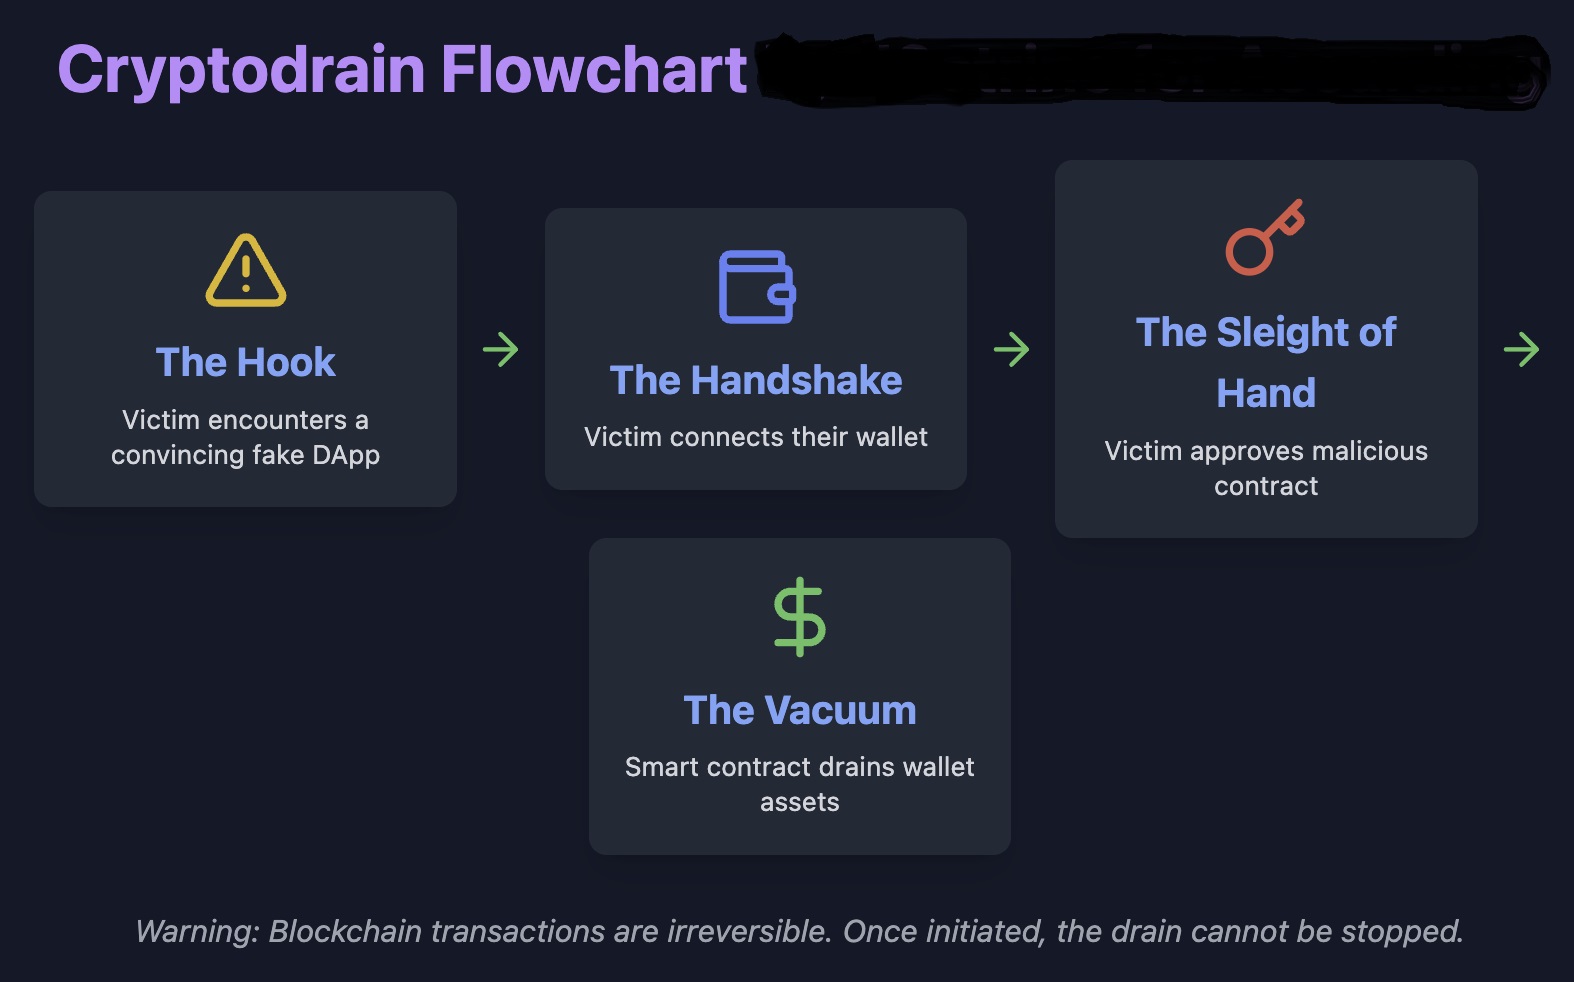Image resolution: width=1574 pixels, height=982 pixels.
Task: Click the blue wallet icon
Action: tap(757, 287)
